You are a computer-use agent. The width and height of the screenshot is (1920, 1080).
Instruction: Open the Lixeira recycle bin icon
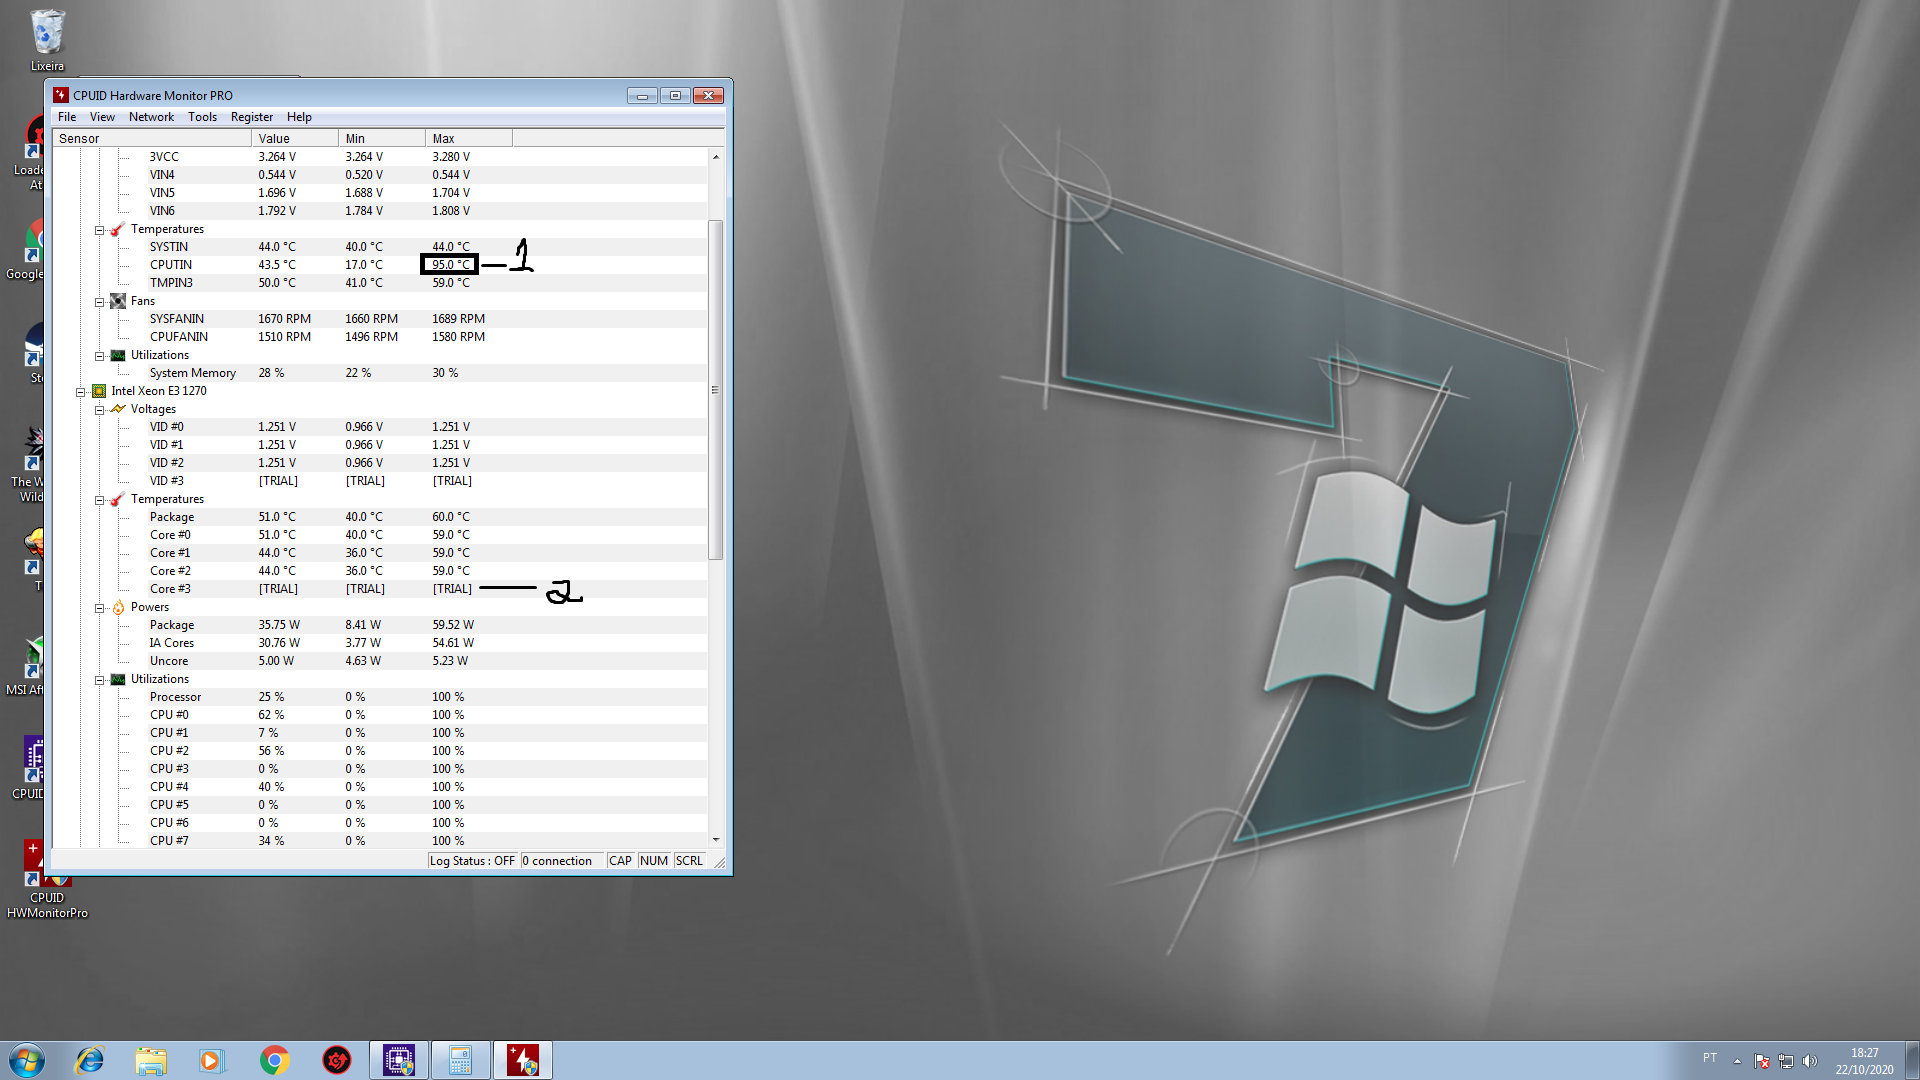click(x=47, y=40)
